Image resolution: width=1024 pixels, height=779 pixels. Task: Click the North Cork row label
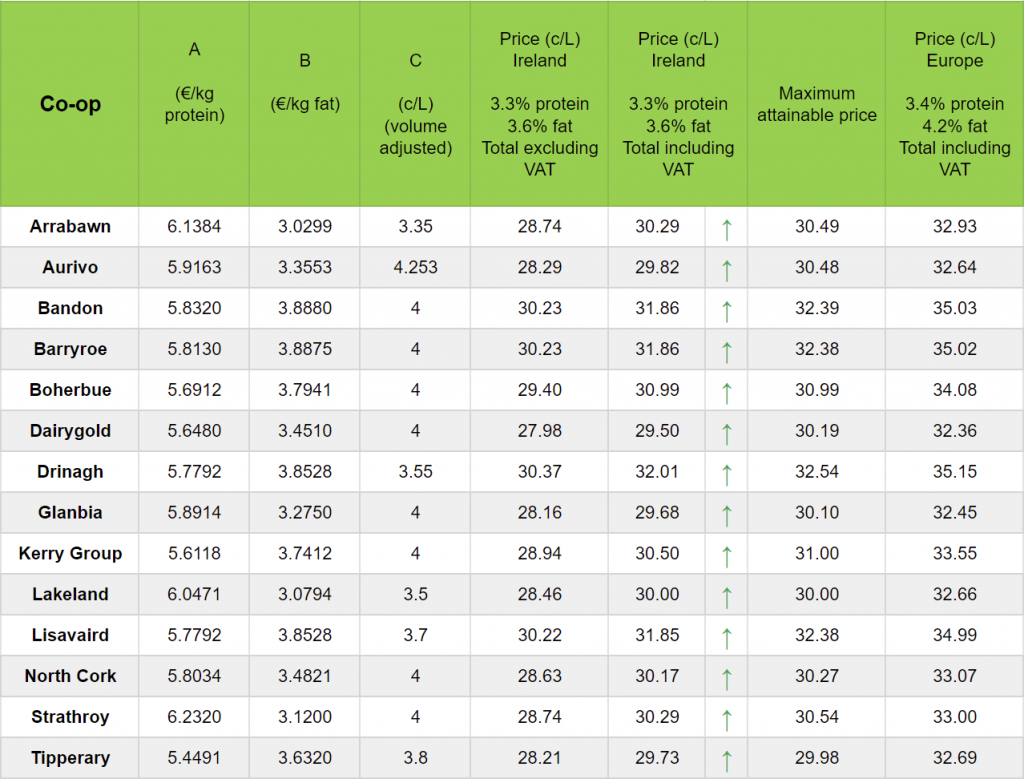(x=70, y=676)
